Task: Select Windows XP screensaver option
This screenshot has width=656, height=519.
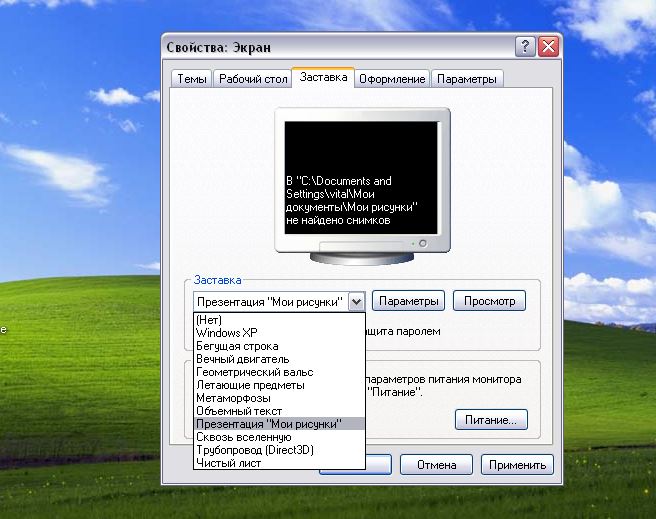Action: click(x=279, y=333)
